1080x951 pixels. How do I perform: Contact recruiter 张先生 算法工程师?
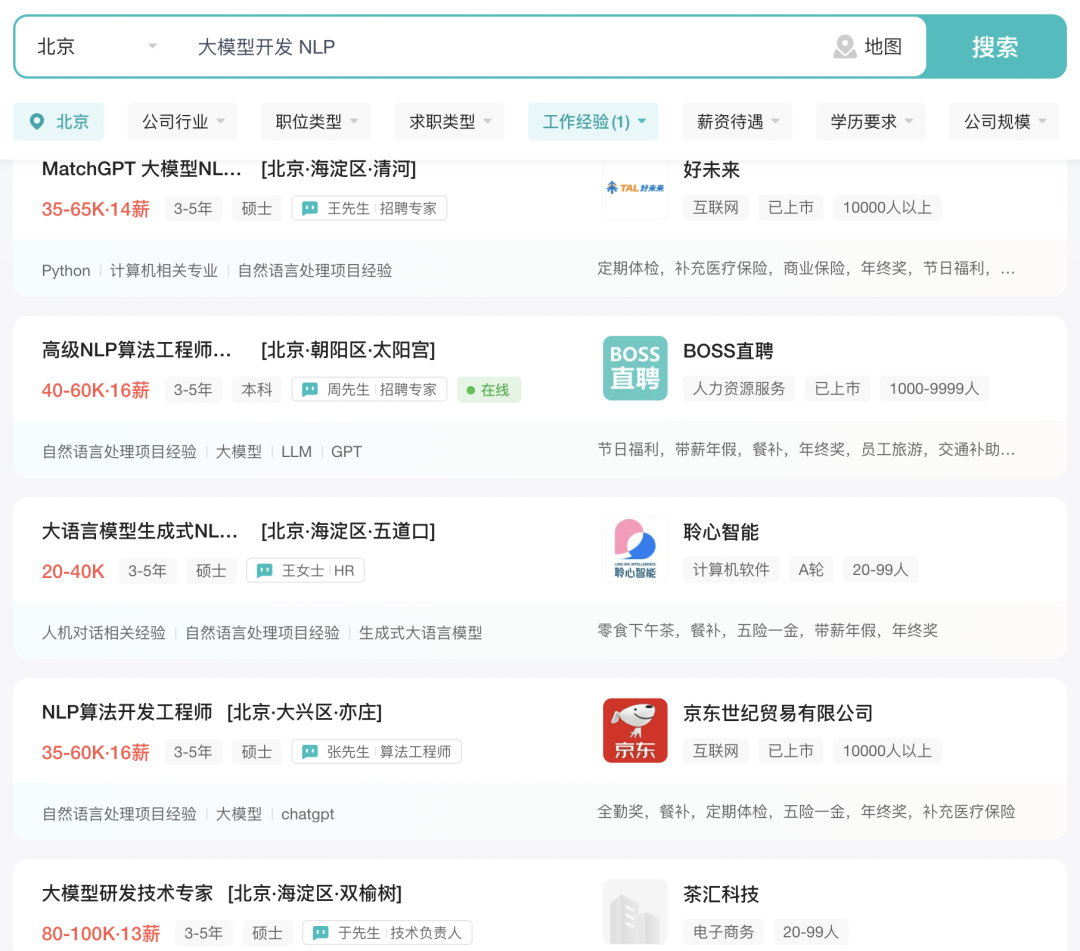pos(377,751)
